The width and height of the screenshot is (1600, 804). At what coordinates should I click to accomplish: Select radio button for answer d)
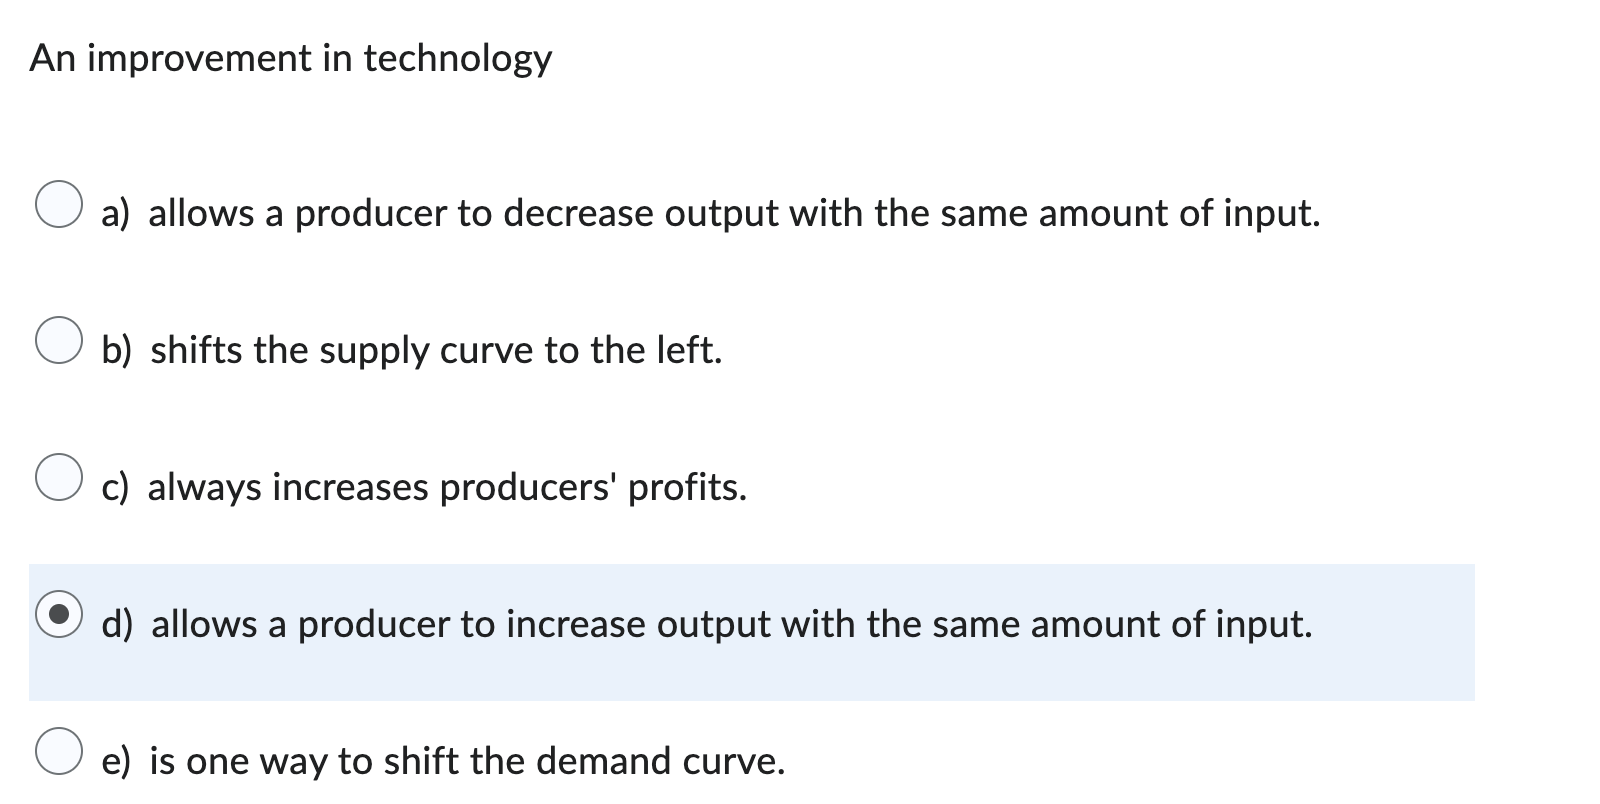click(59, 616)
